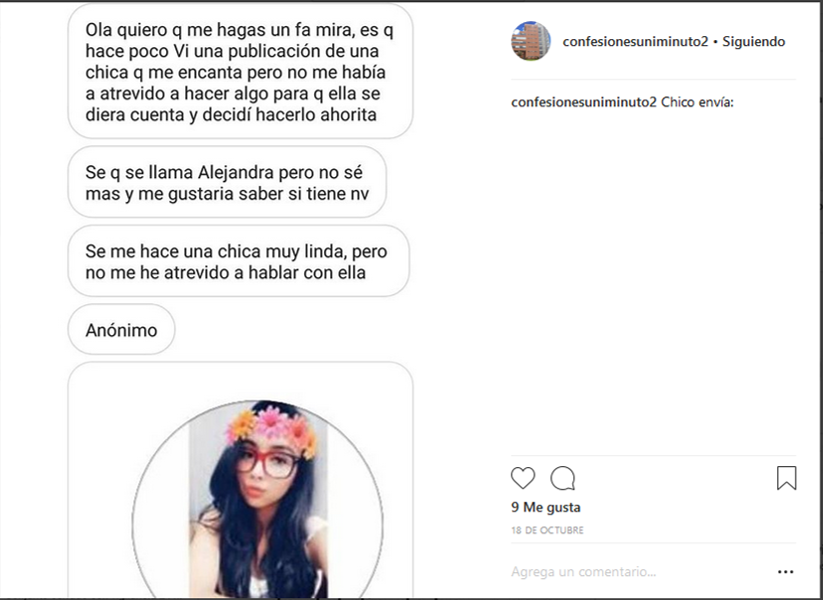Click username in the caption text
823x600 pixels.
[584, 102]
